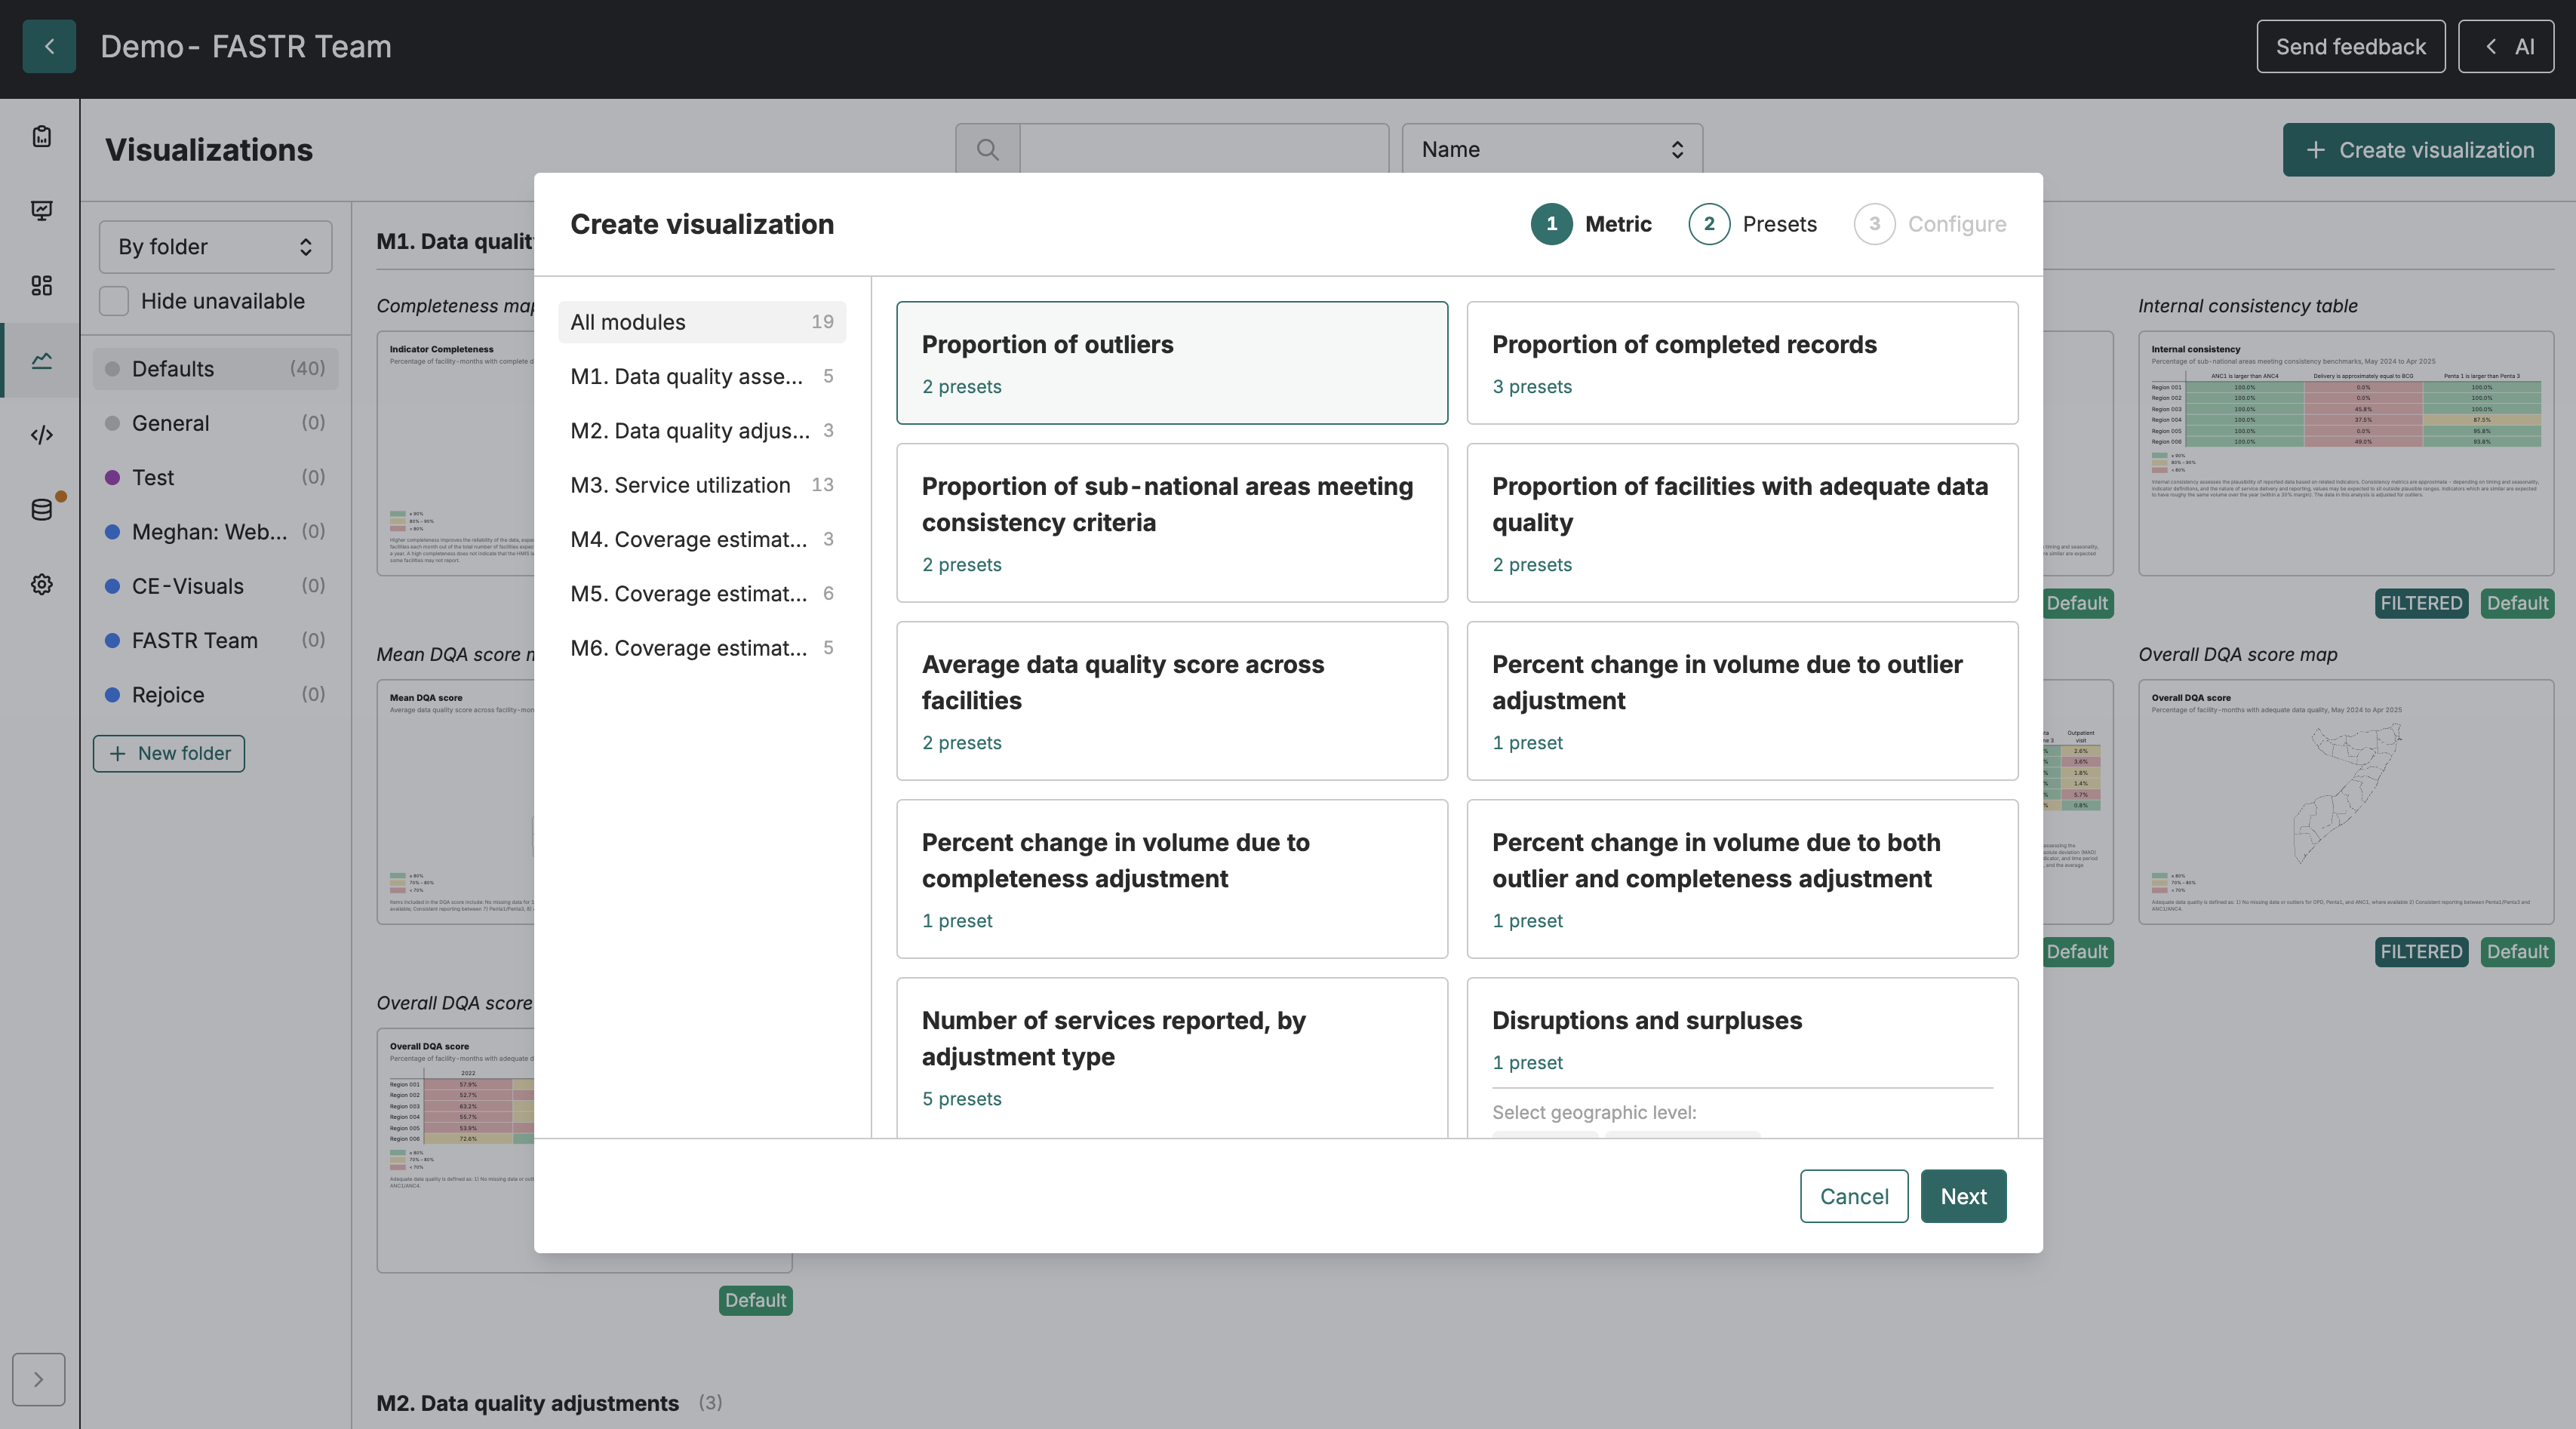The width and height of the screenshot is (2576, 1429).
Task: Click the blue CE-Visuals folder color dot
Action: click(x=112, y=586)
